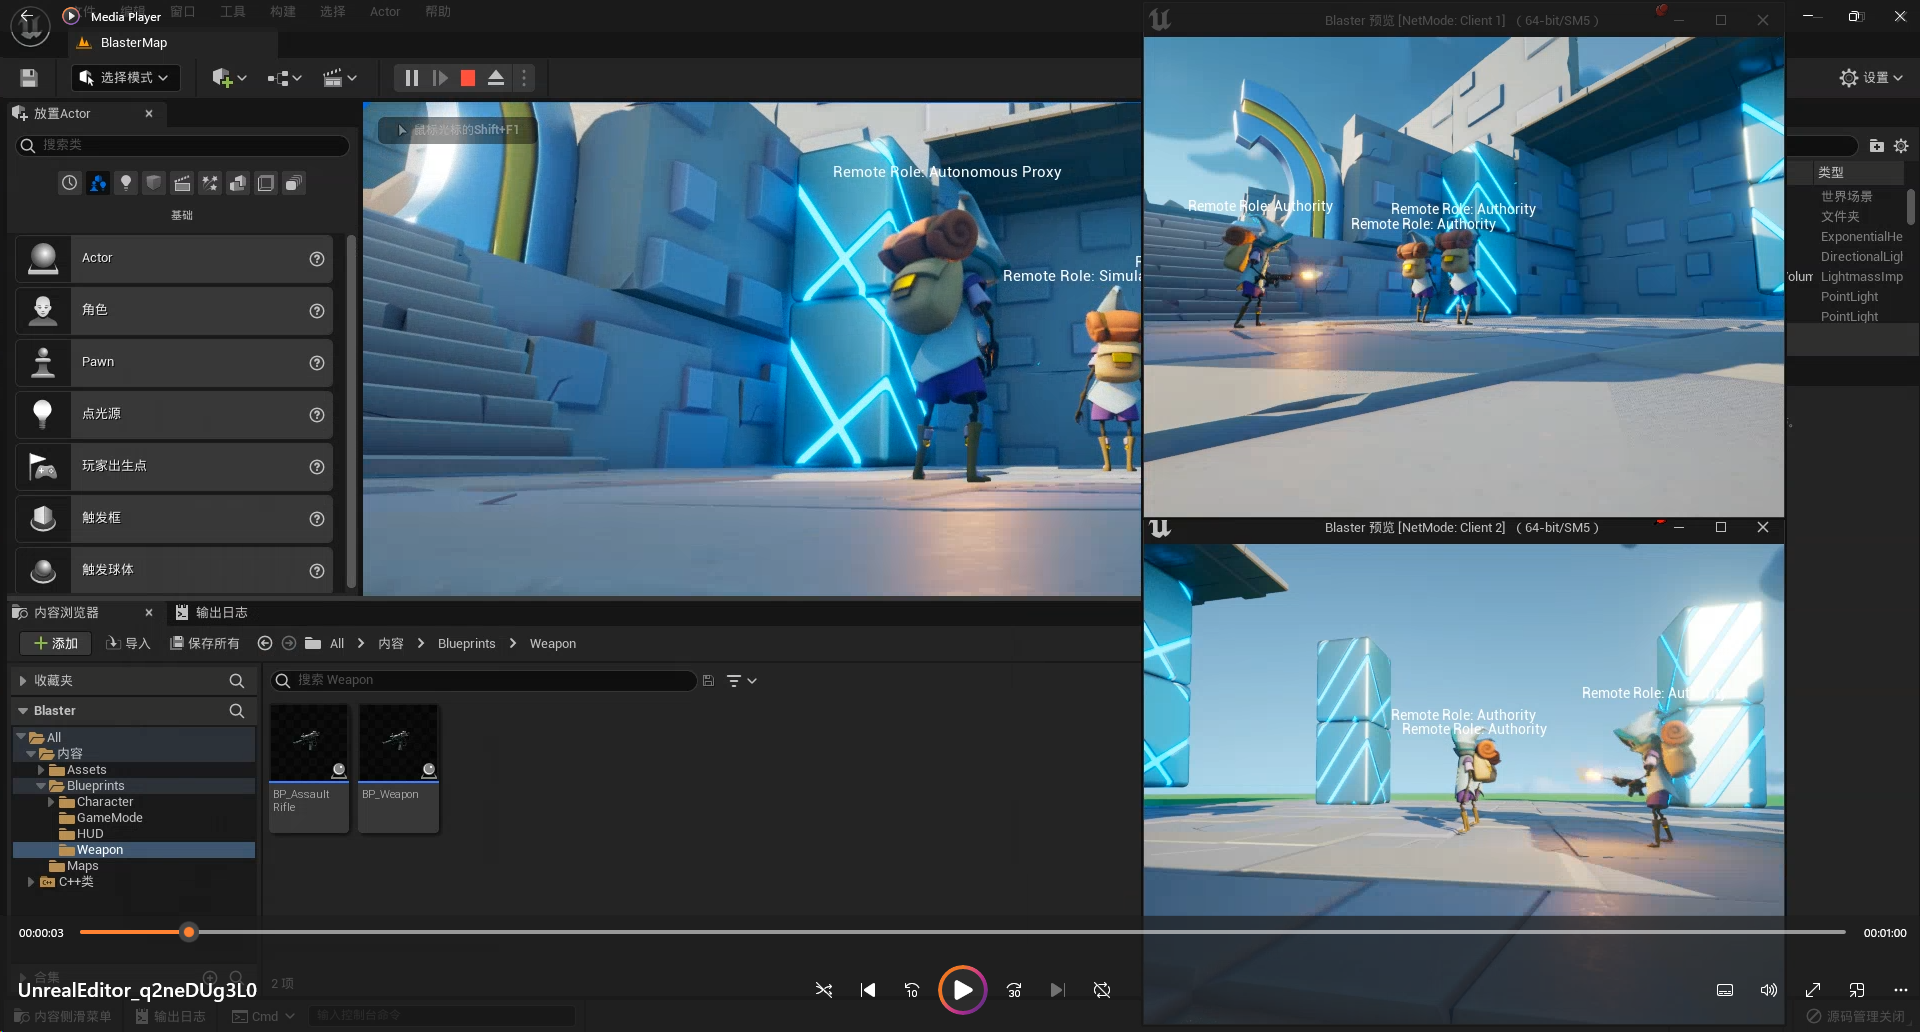Select the recently placed clock category
The height and width of the screenshot is (1032, 1920).
click(69, 183)
